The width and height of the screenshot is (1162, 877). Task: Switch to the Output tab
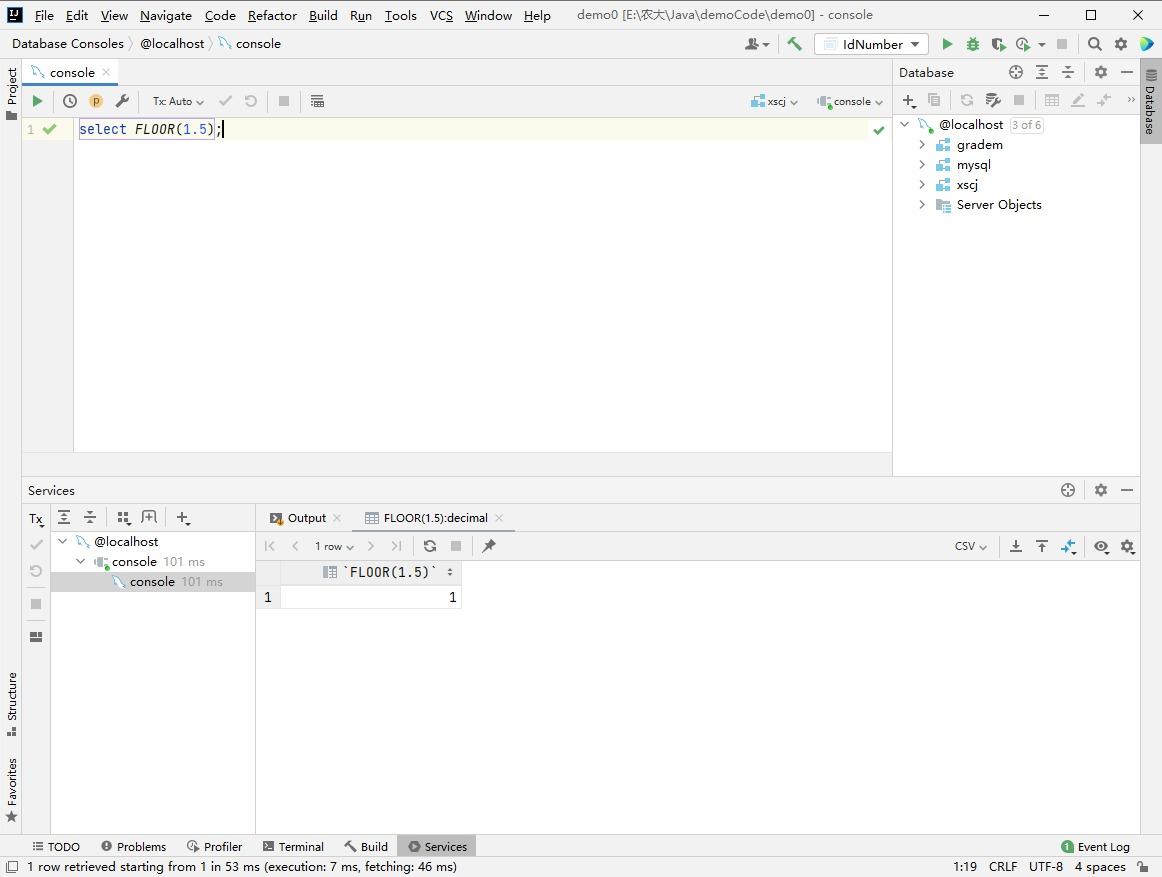pos(306,518)
